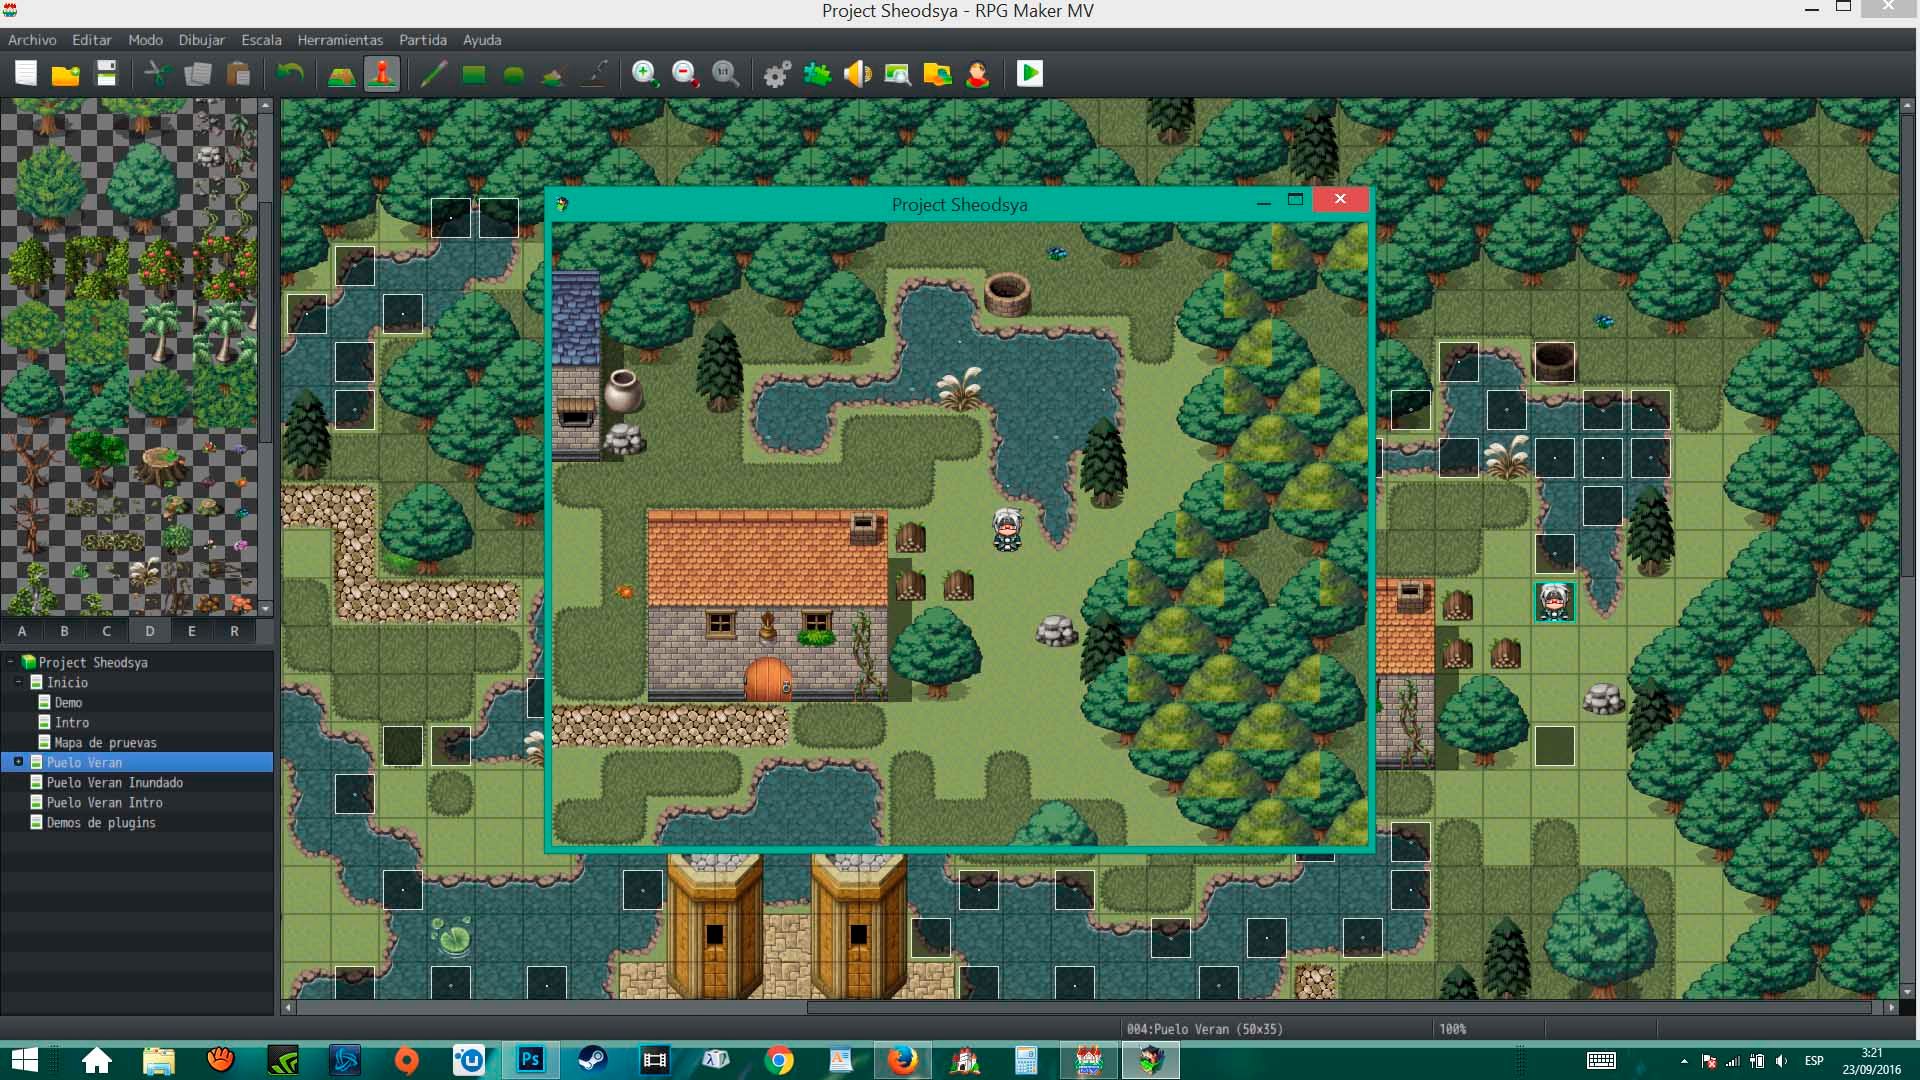Pick the tree stump tile in palette

[x=161, y=465]
